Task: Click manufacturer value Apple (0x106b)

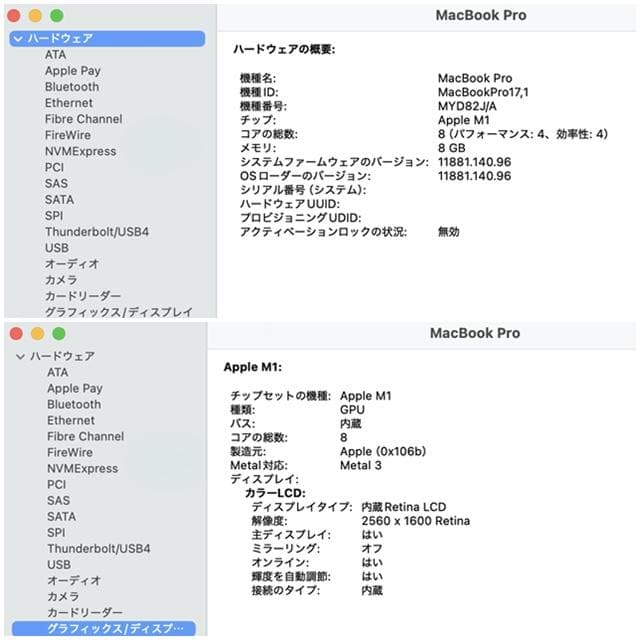Action: point(383,452)
